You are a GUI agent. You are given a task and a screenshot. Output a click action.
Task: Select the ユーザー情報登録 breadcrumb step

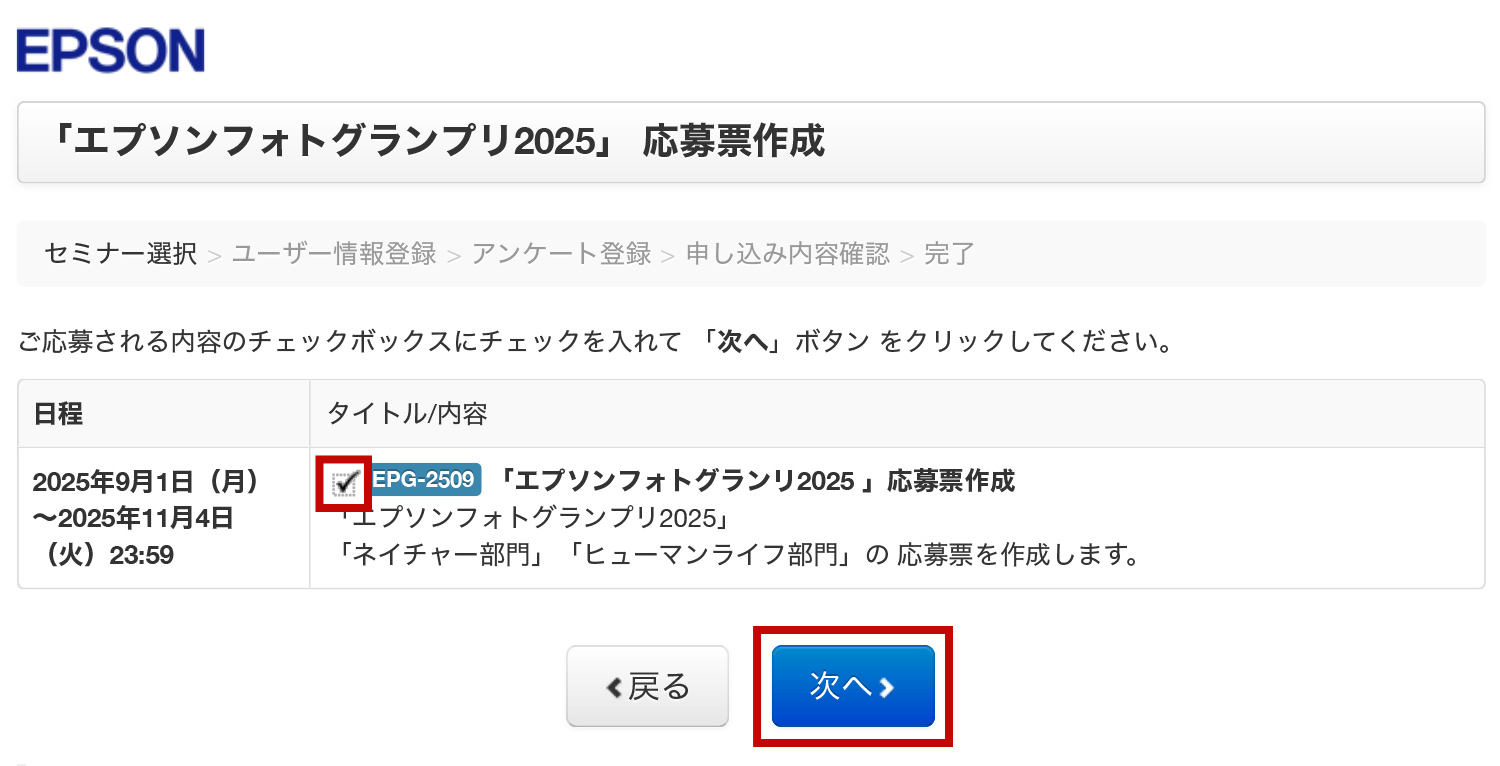pyautogui.click(x=334, y=254)
